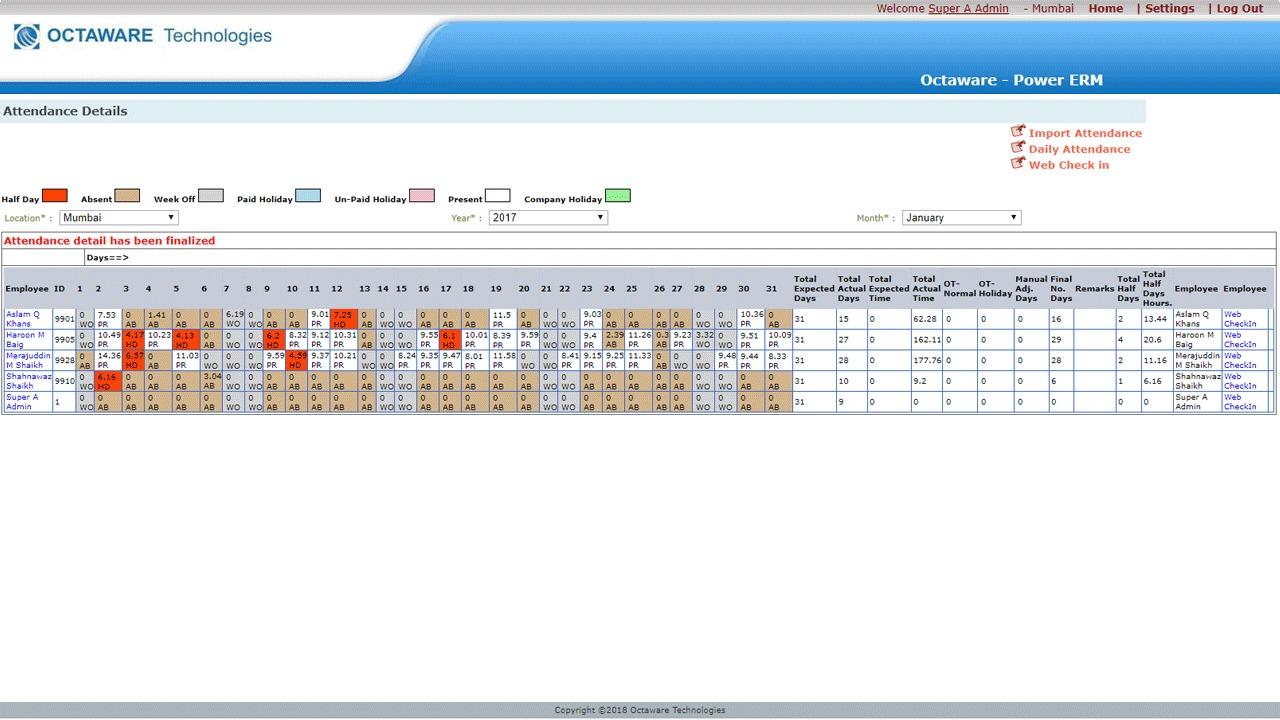Click the tan Absent legend swatch
Screen dimensions: 1280x720
(x=127, y=196)
